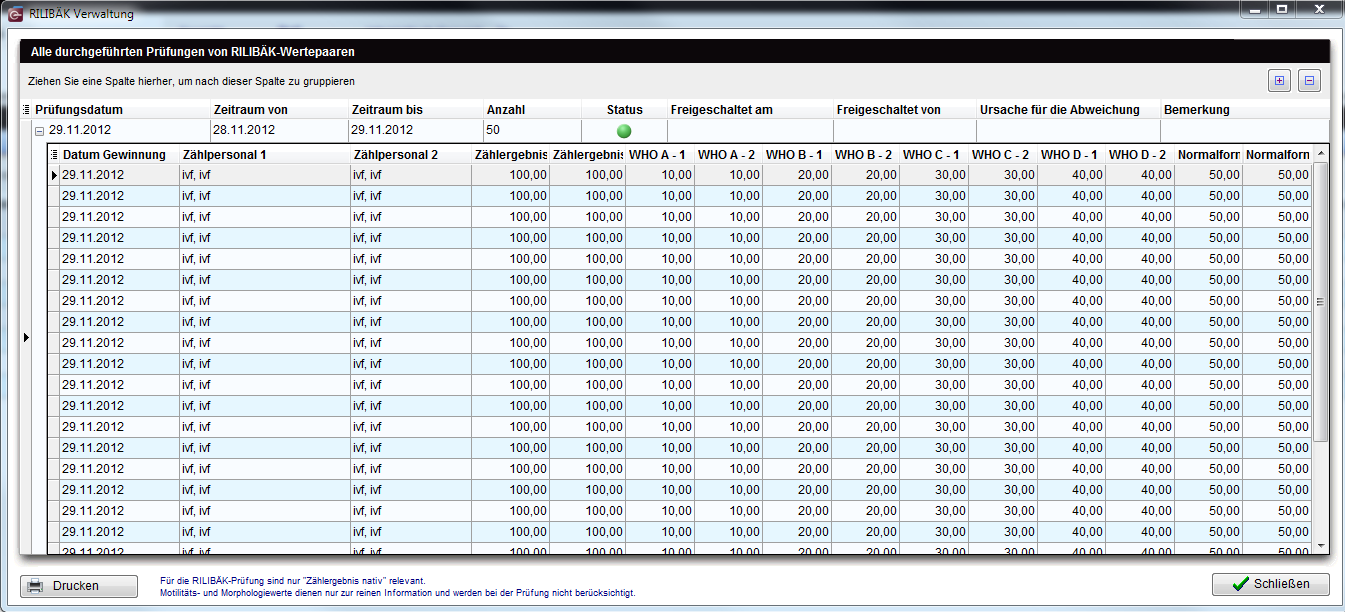Click the RILIBÄK Verwaltung title bar app icon
Screen dimensions: 1345x612
15,14
